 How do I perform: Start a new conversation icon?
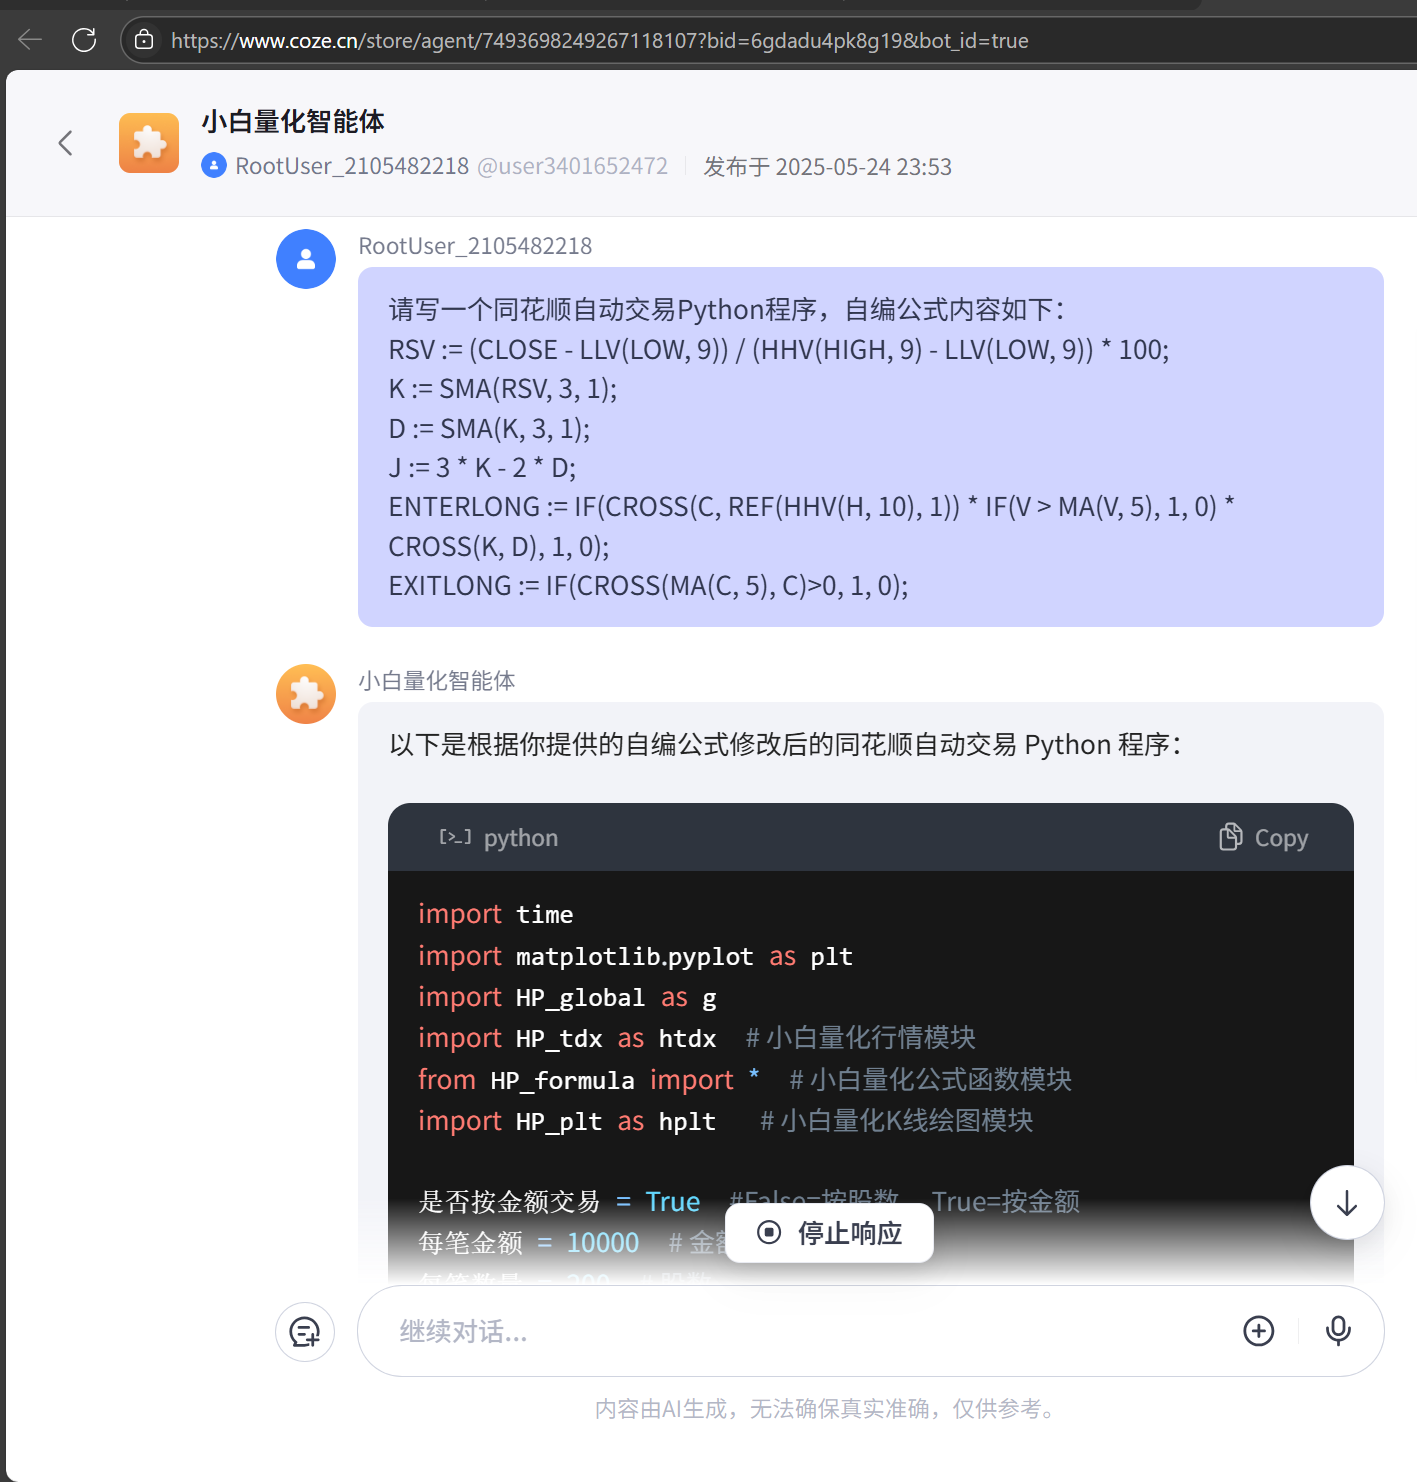[305, 1332]
